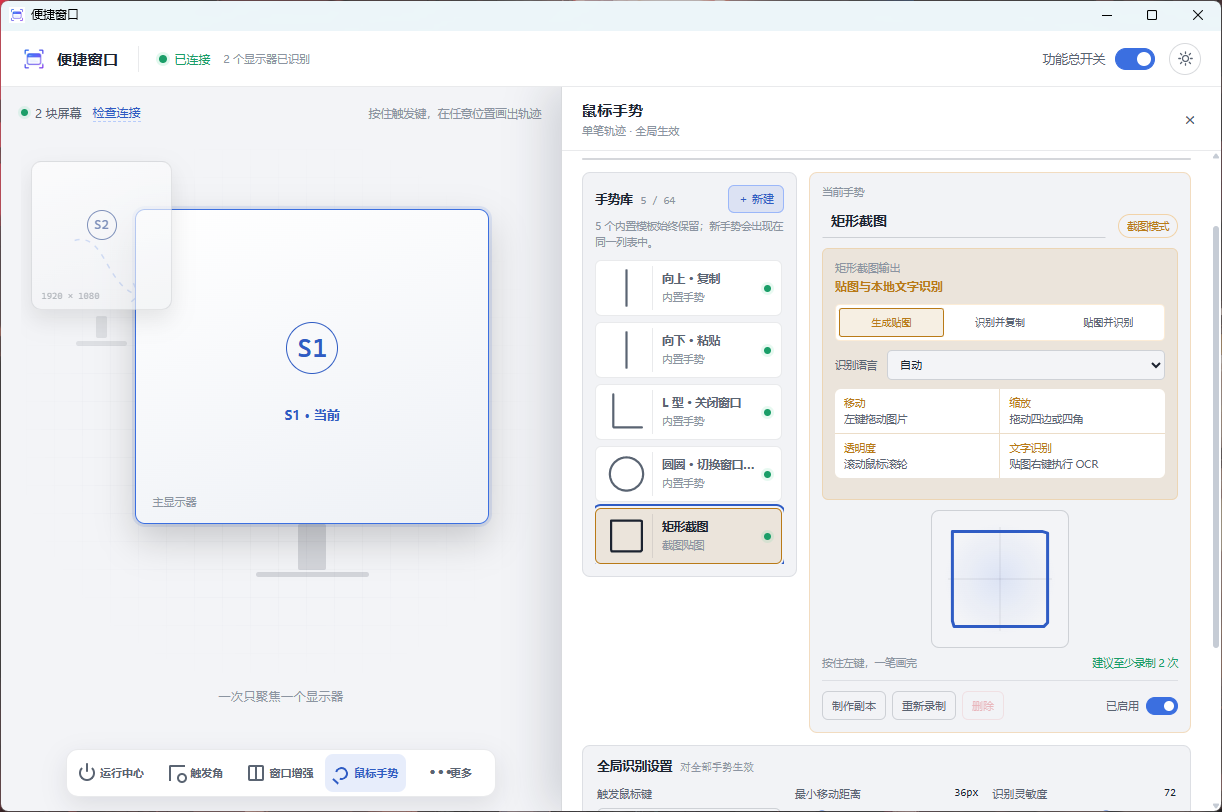Click the 文字识别 OCR hint cell

pos(1082,456)
